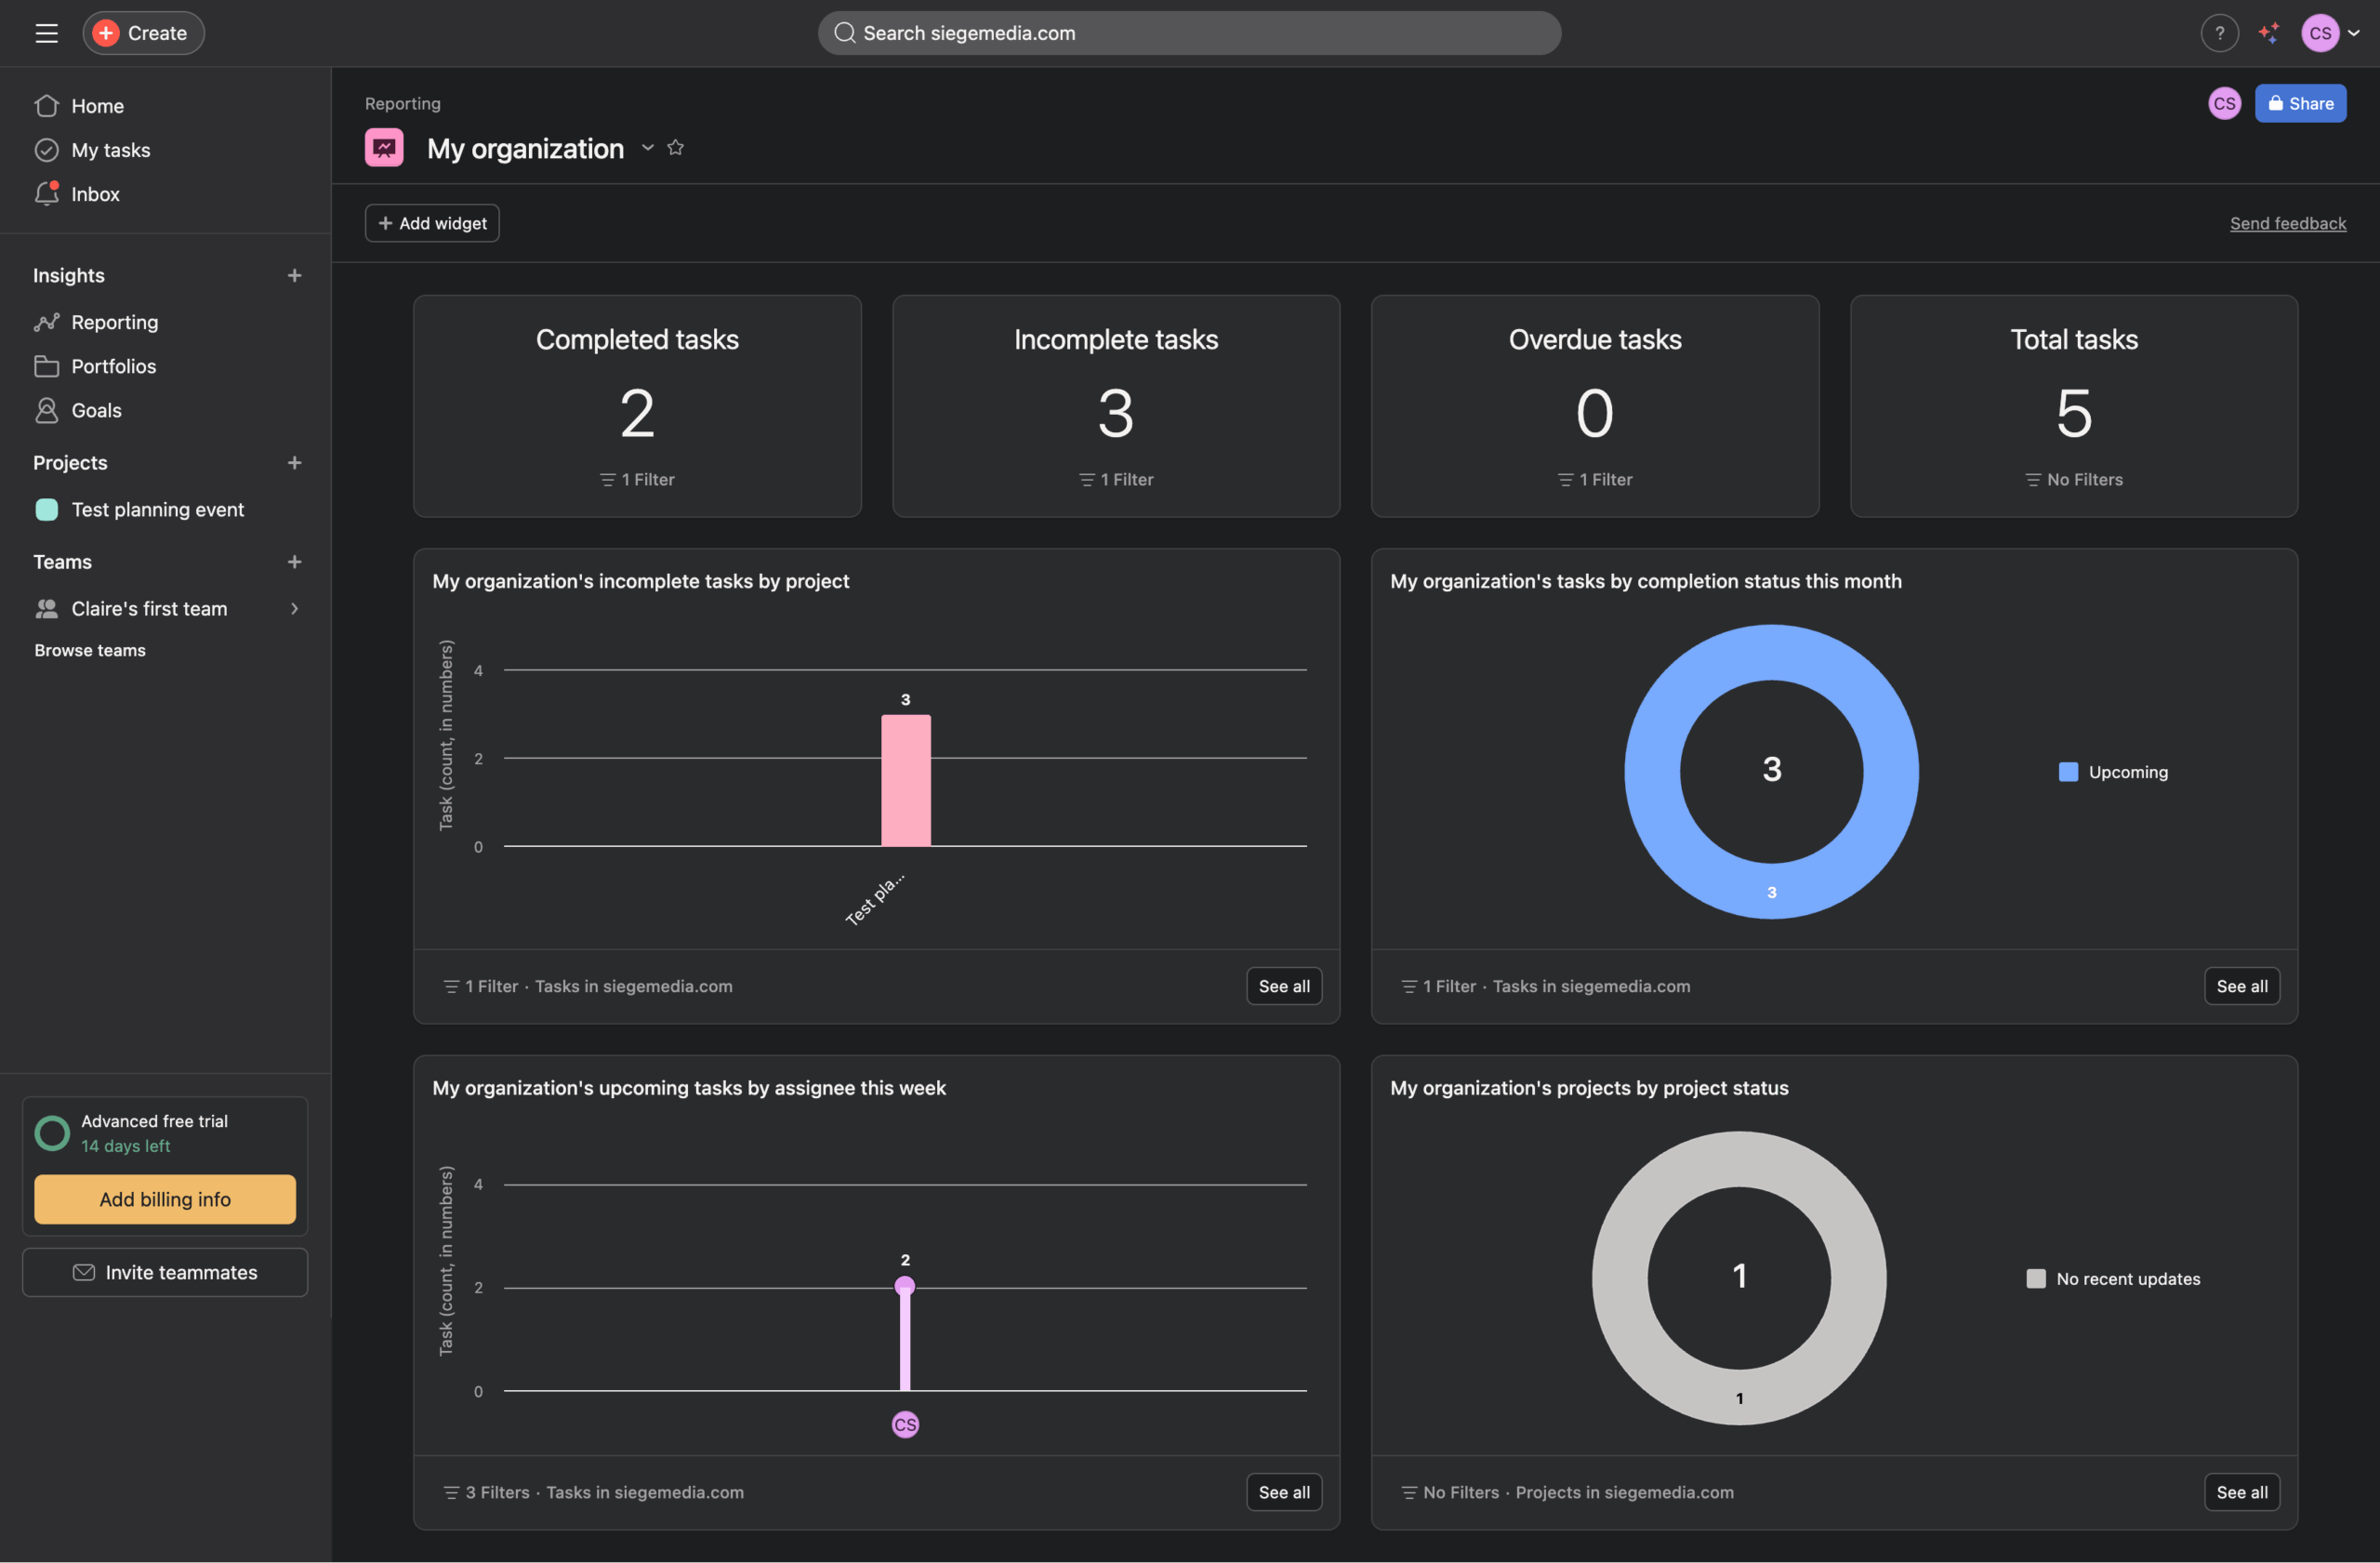Open the help question mark icon

[x=2220, y=32]
